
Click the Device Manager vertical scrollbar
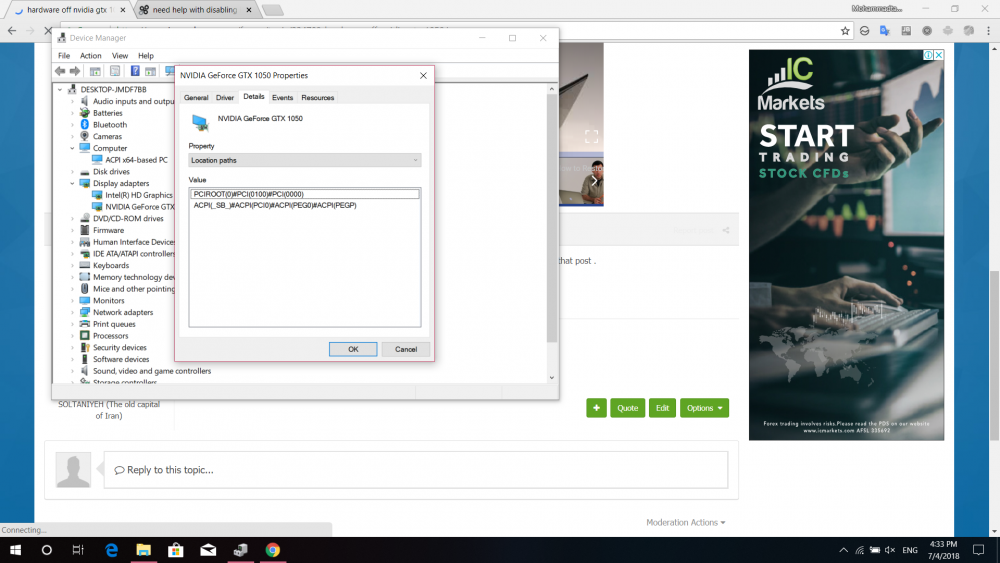(x=552, y=218)
